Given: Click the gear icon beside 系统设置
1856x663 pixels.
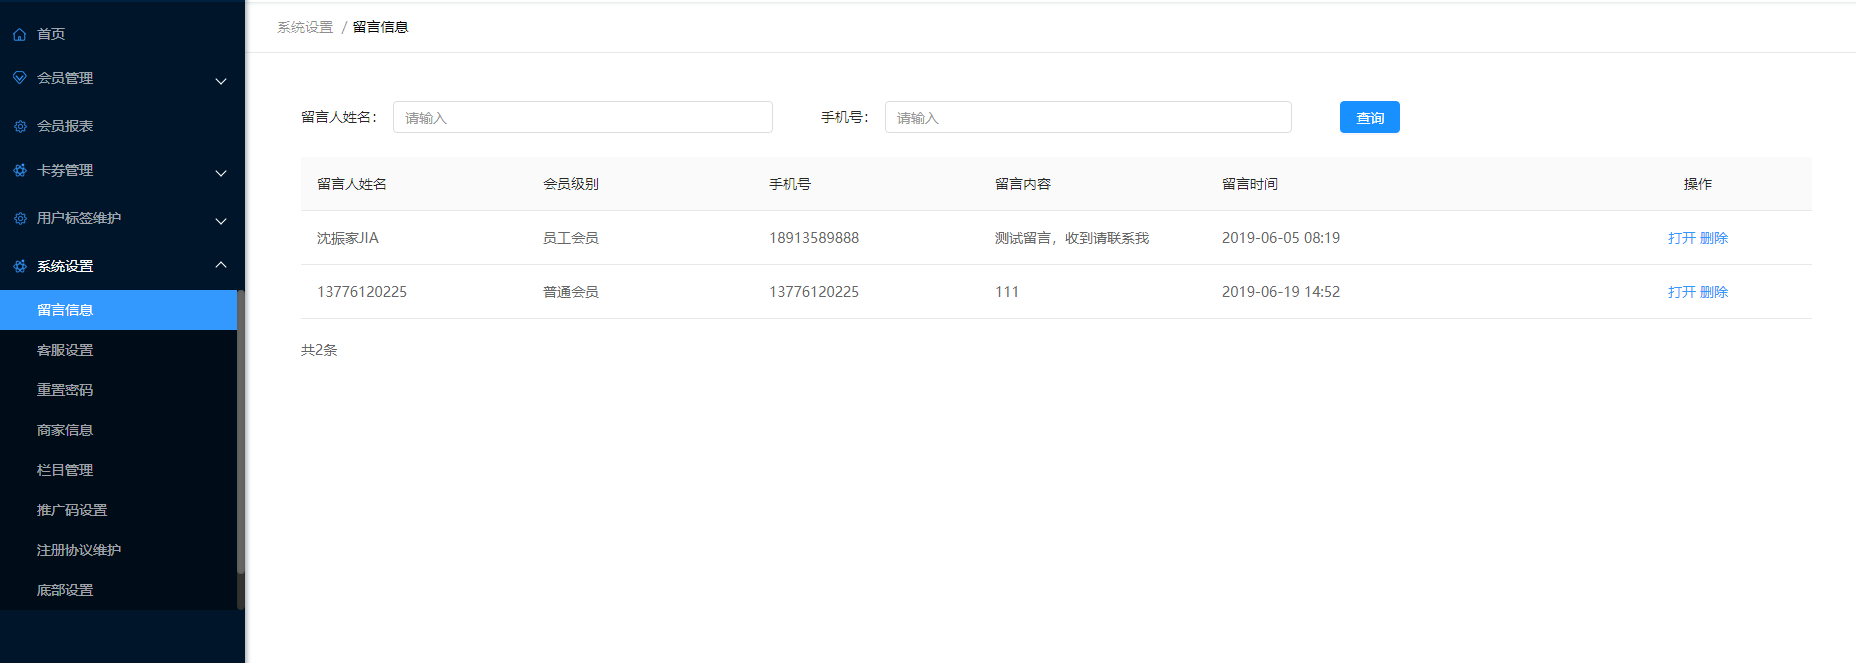Looking at the screenshot, I should coord(20,267).
